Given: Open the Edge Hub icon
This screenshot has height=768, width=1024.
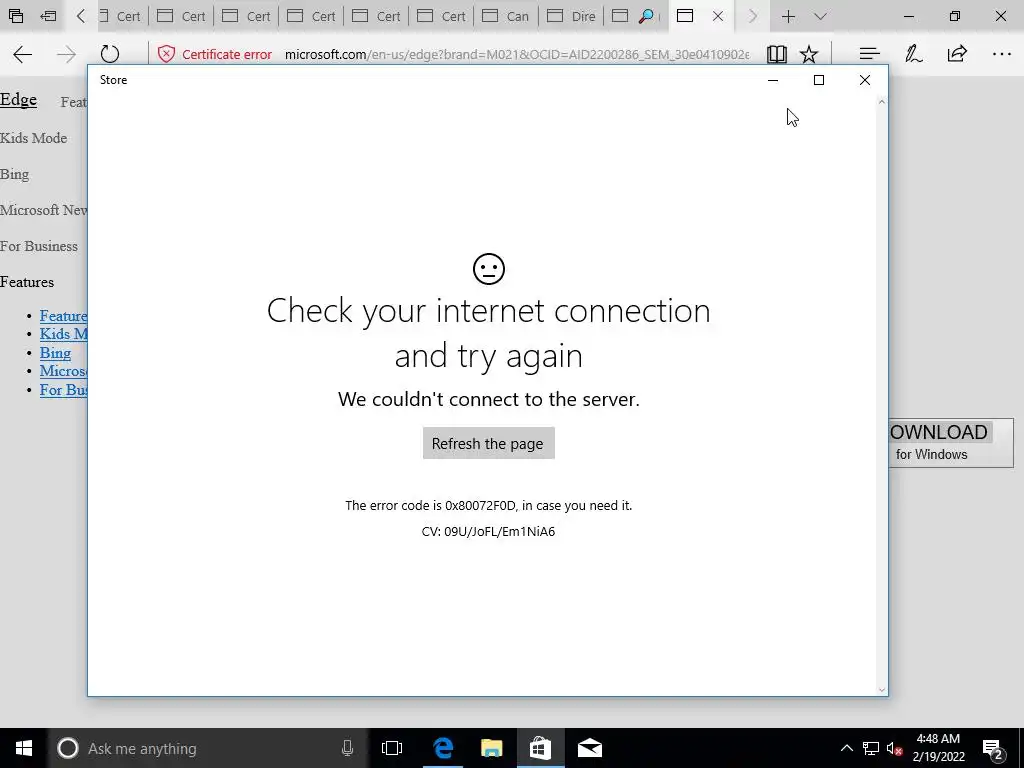Looking at the screenshot, I should point(869,54).
